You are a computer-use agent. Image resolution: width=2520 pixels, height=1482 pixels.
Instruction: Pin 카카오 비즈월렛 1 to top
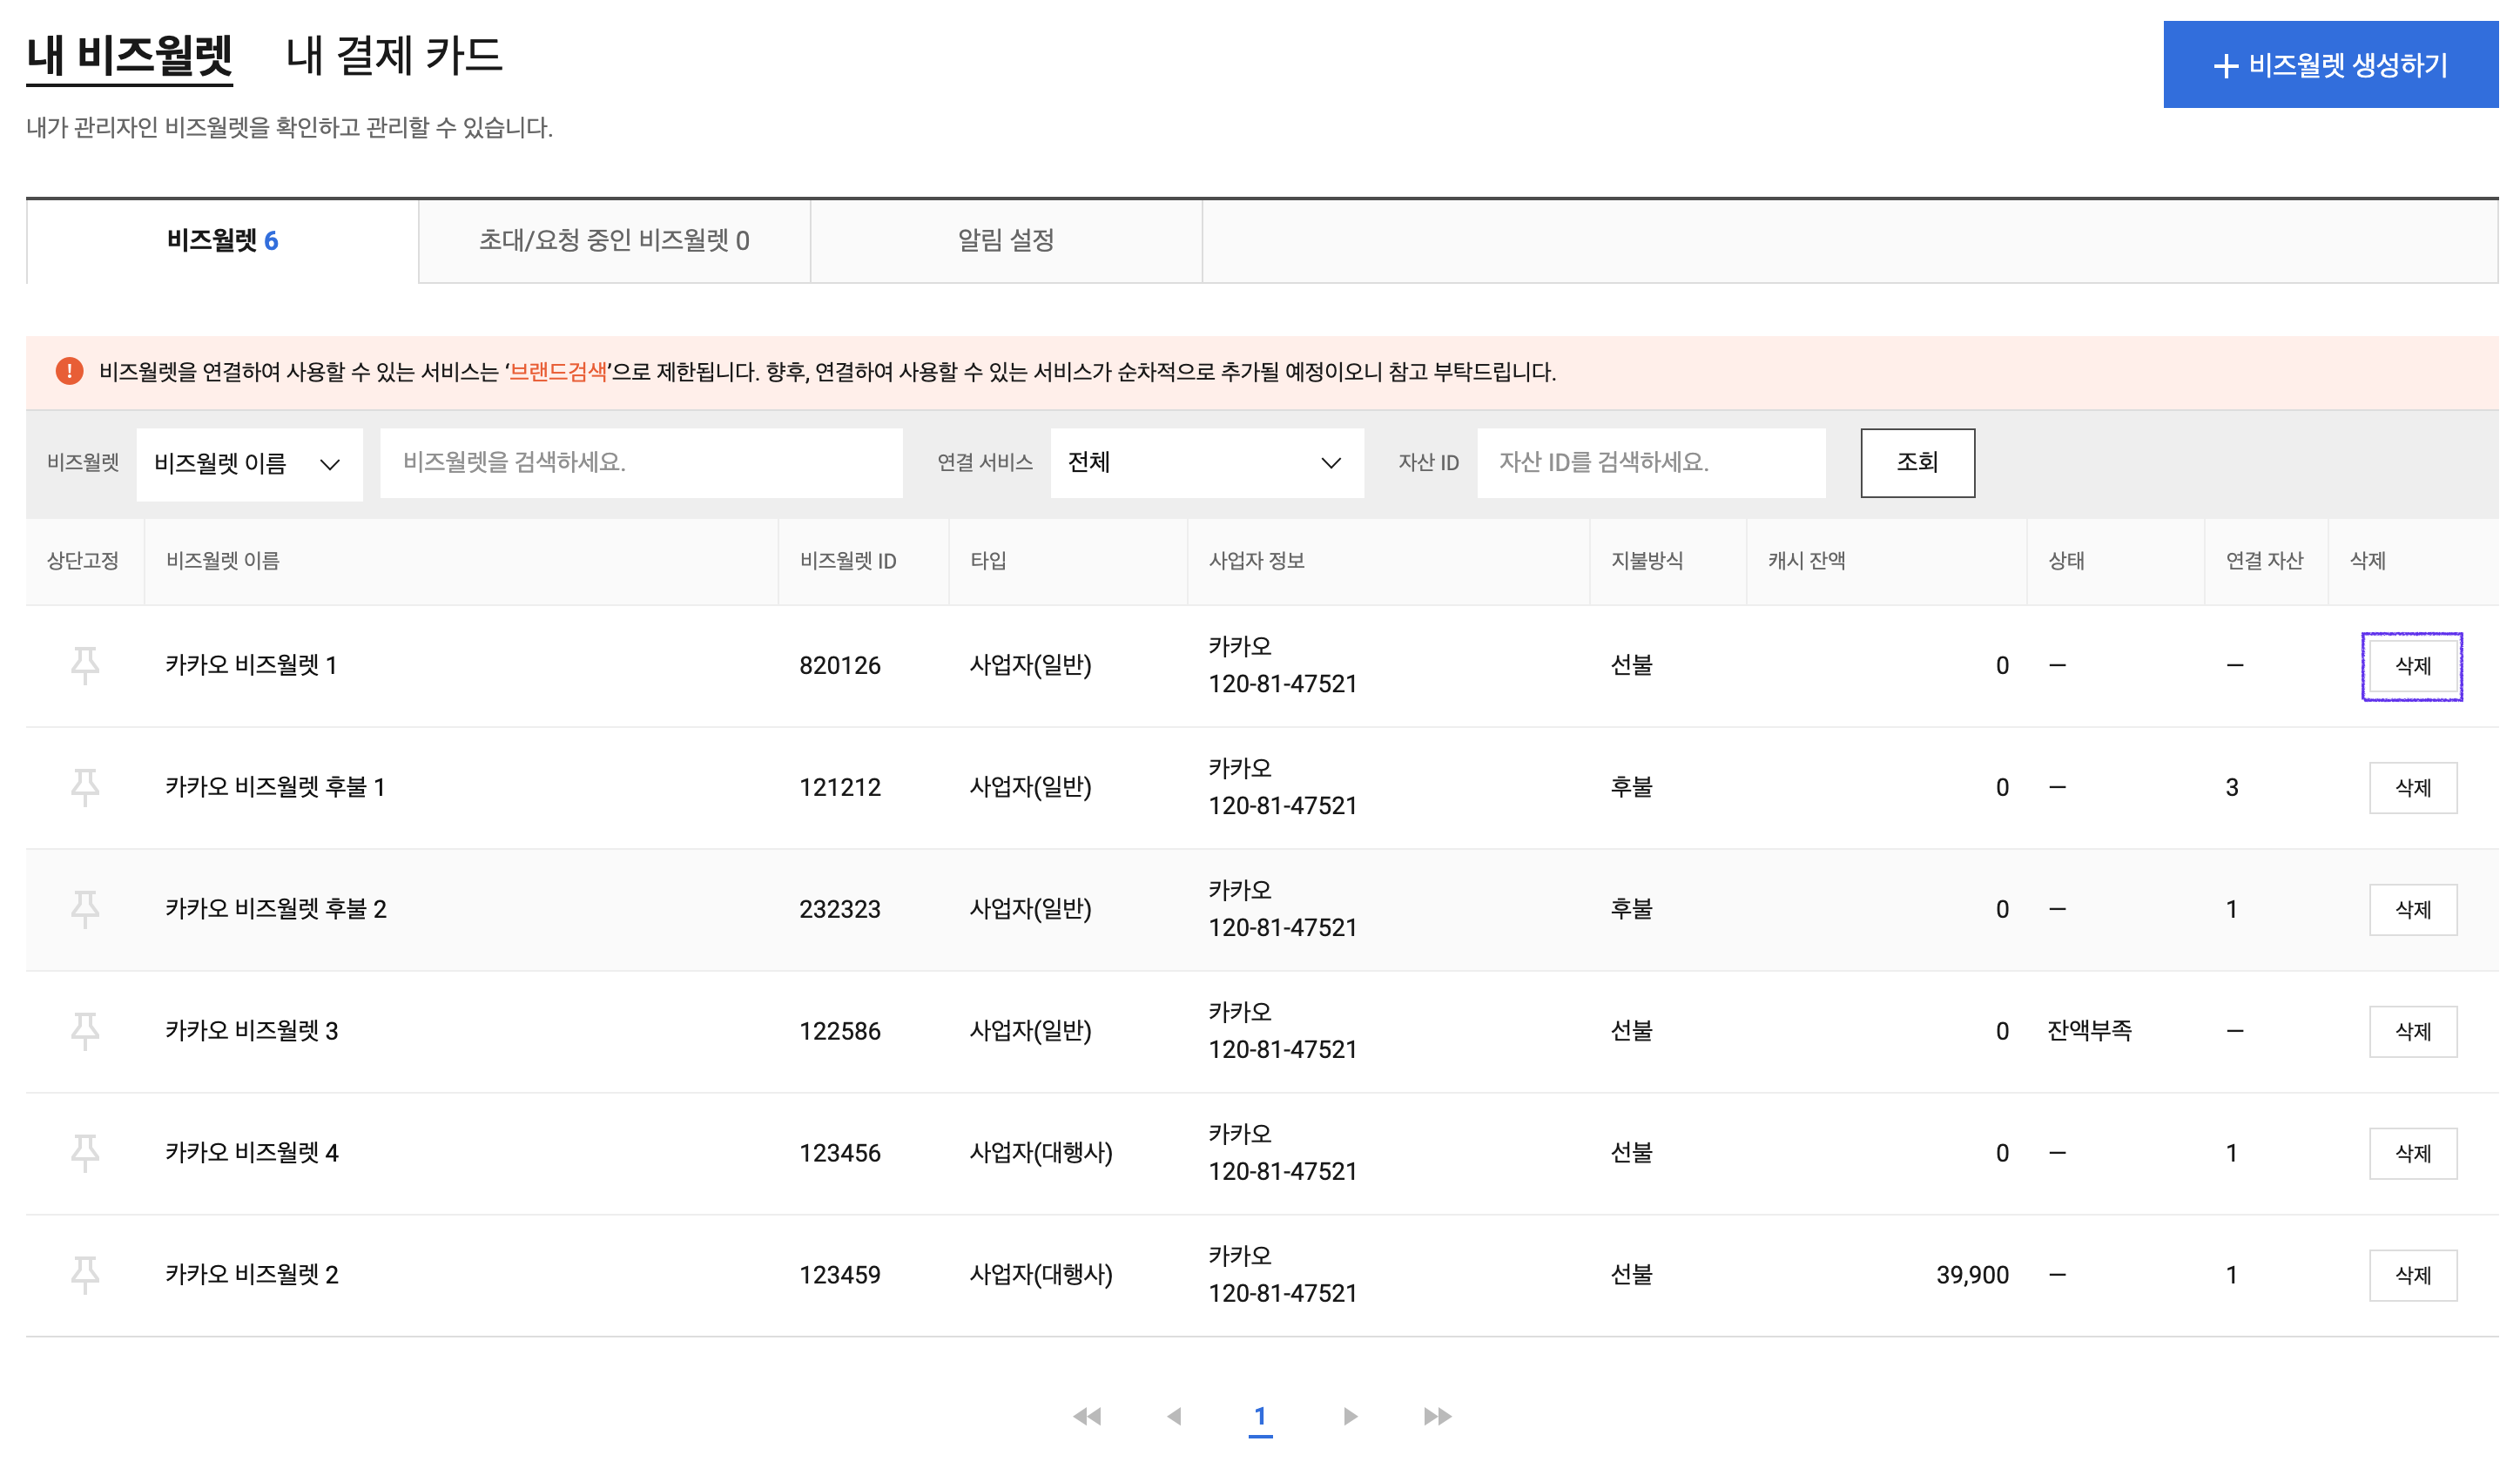pyautogui.click(x=85, y=665)
